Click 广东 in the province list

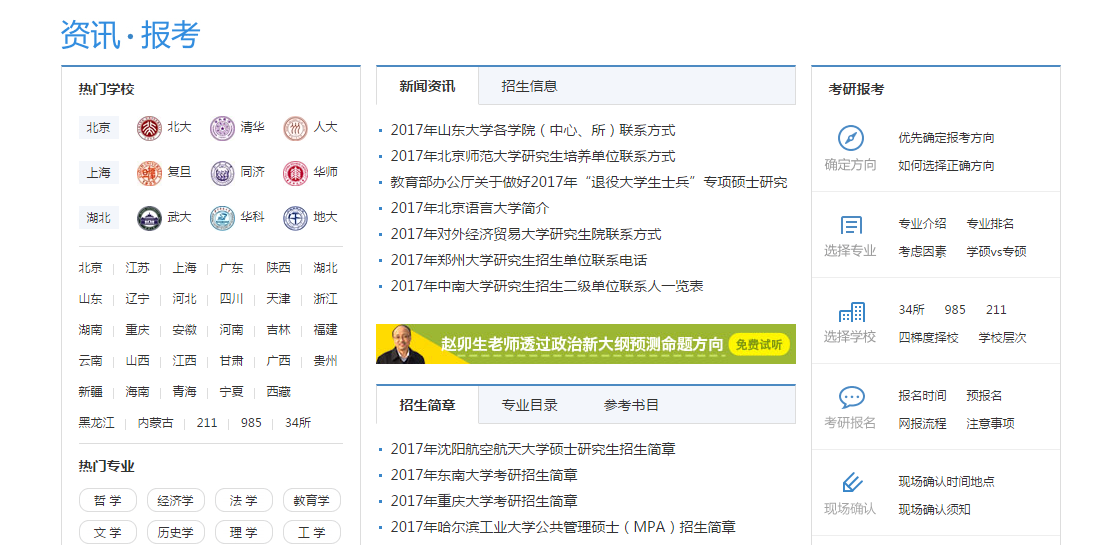231,268
